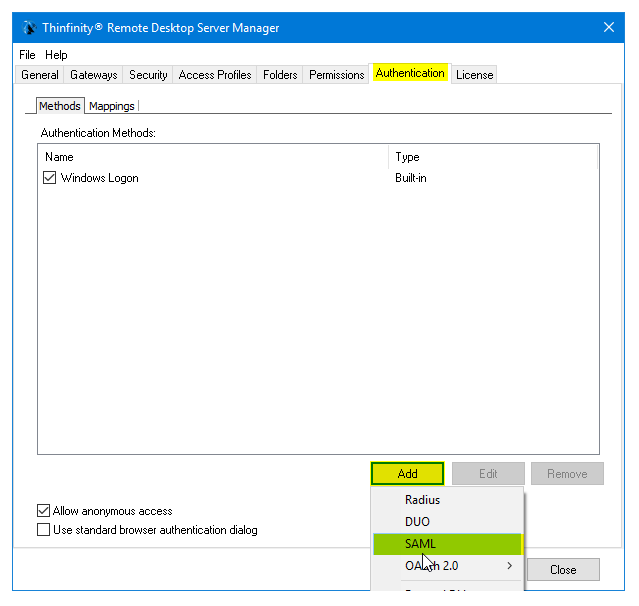The height and width of the screenshot is (606, 639).
Task: Open the Help menu
Action: pos(56,55)
